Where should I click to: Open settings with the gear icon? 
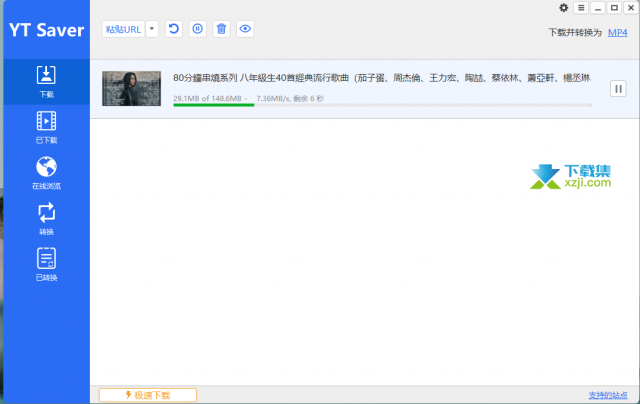pos(564,8)
